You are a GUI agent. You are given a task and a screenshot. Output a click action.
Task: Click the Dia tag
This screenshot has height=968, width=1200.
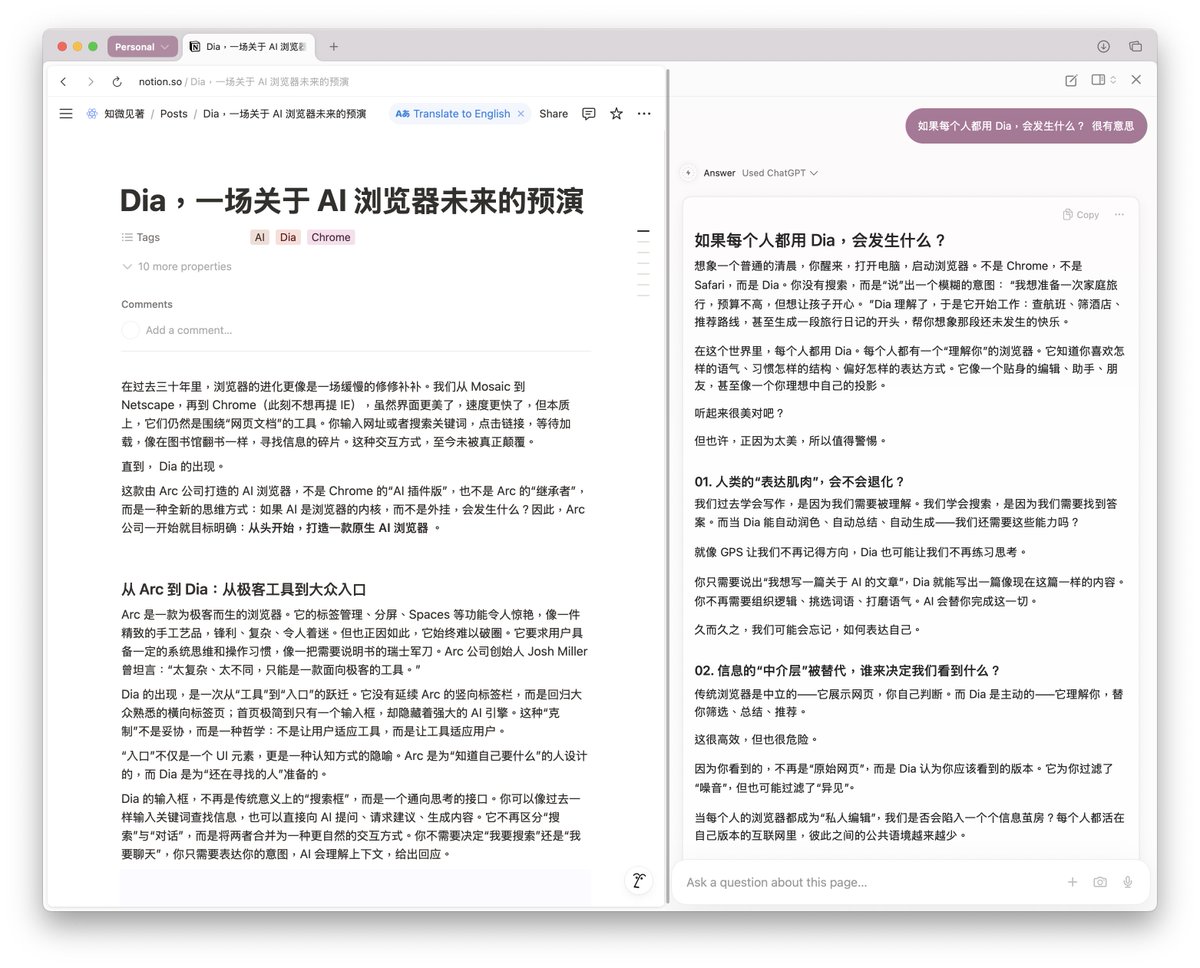coord(288,238)
